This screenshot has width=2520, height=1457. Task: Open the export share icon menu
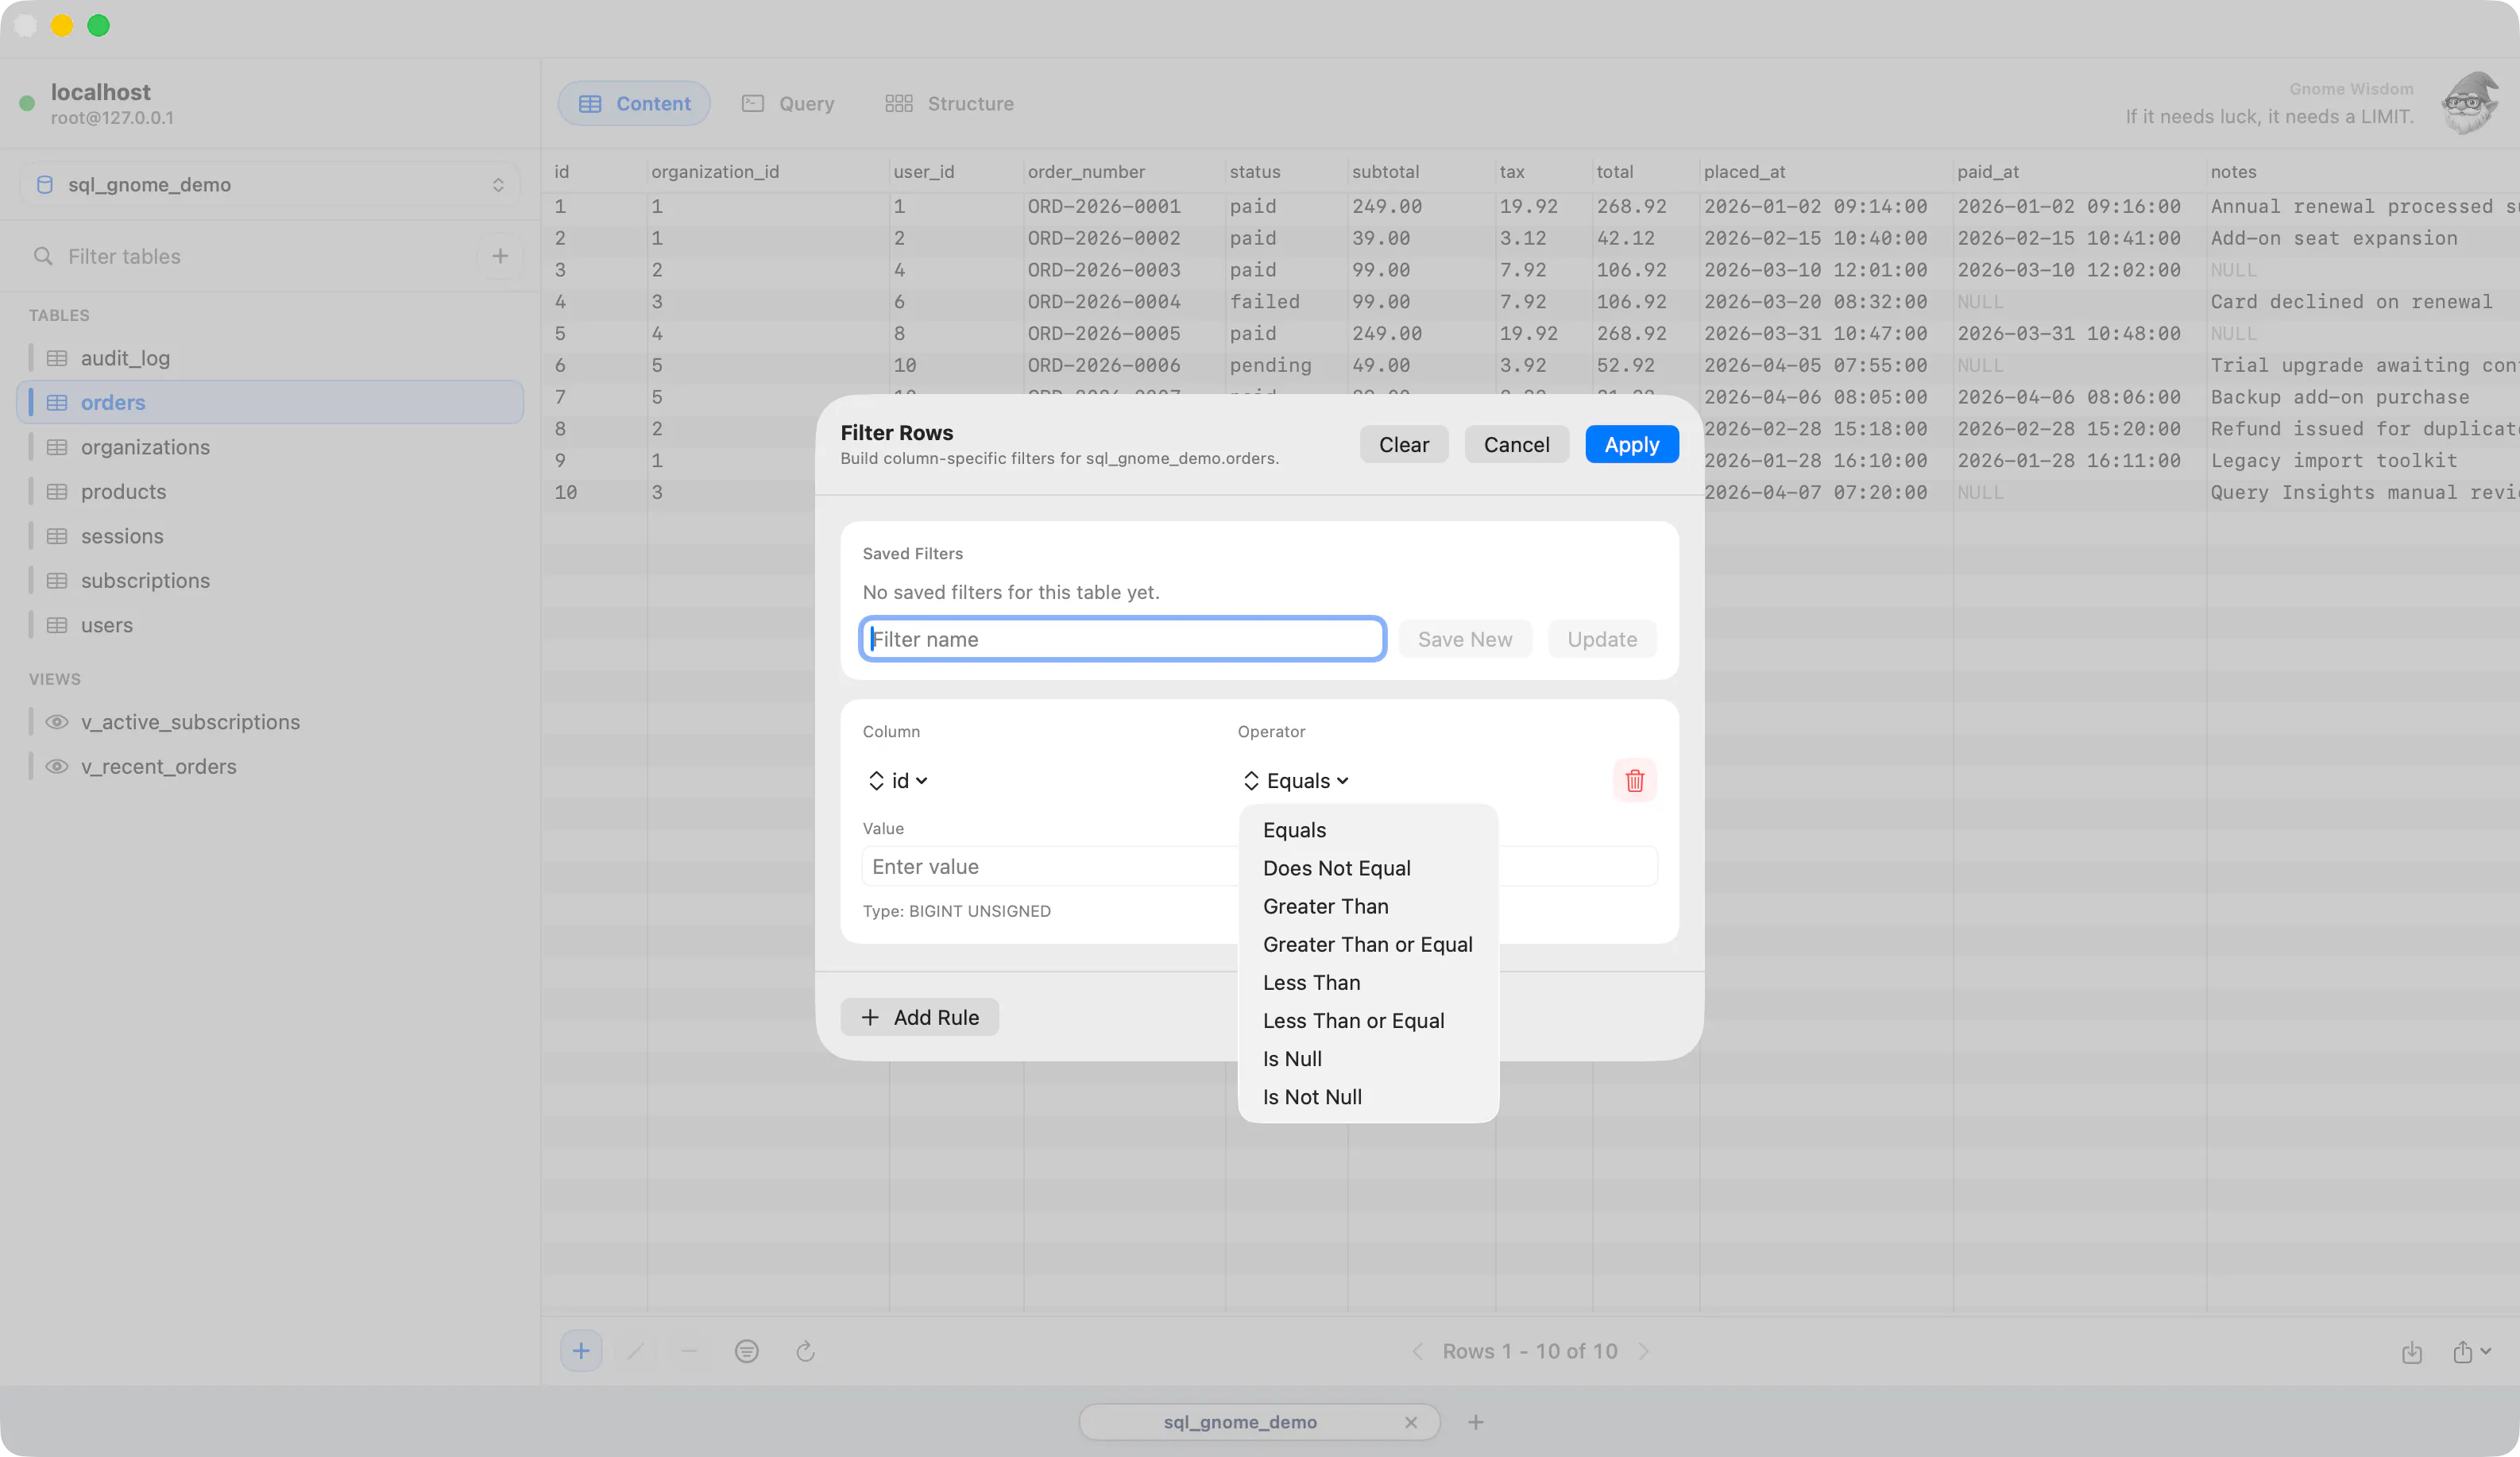tap(2471, 1352)
